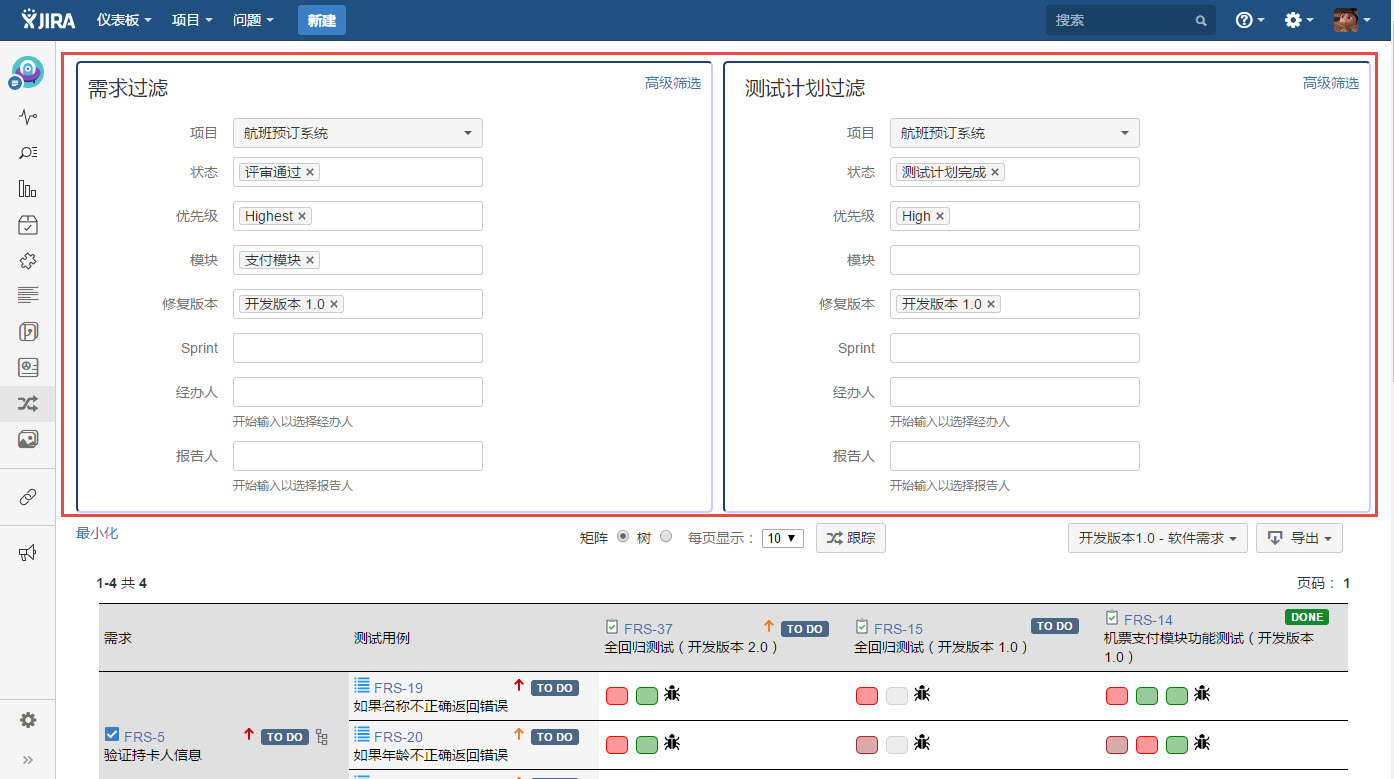The image size is (1394, 779).
Task: Open the documents pages sidebar icon
Action: coord(28,332)
